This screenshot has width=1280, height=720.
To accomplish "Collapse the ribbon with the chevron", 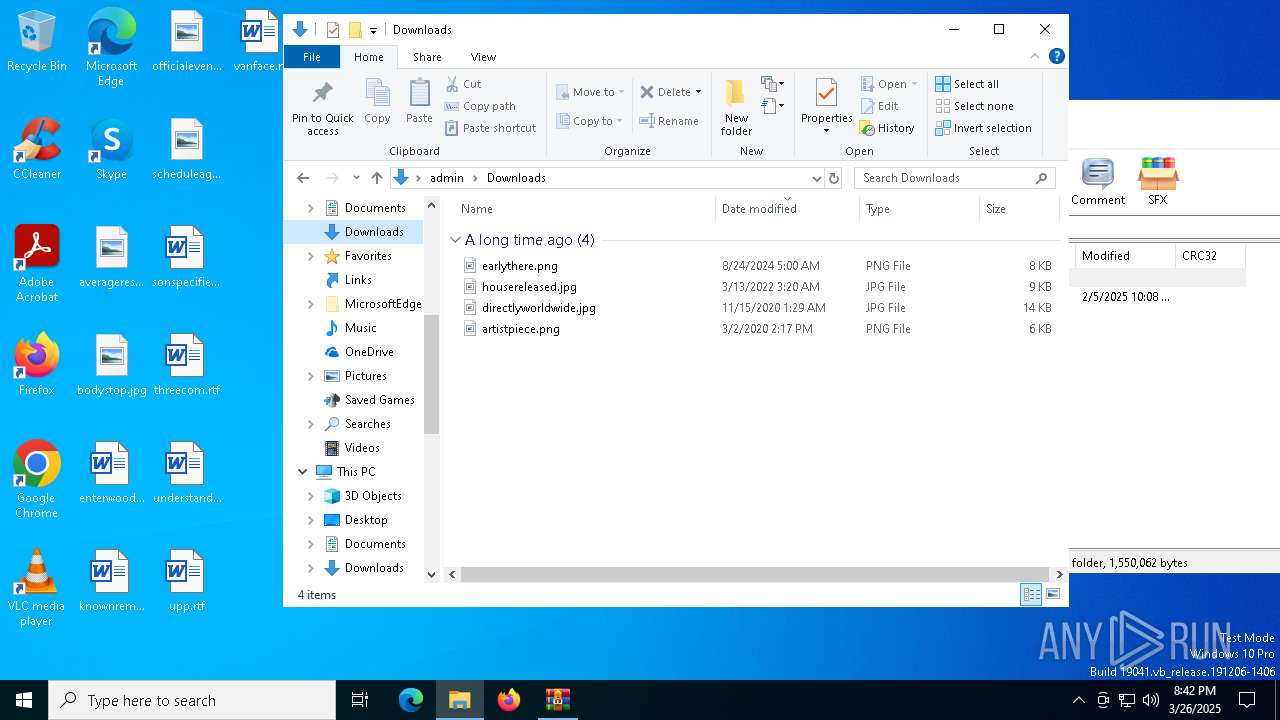I will [1035, 56].
